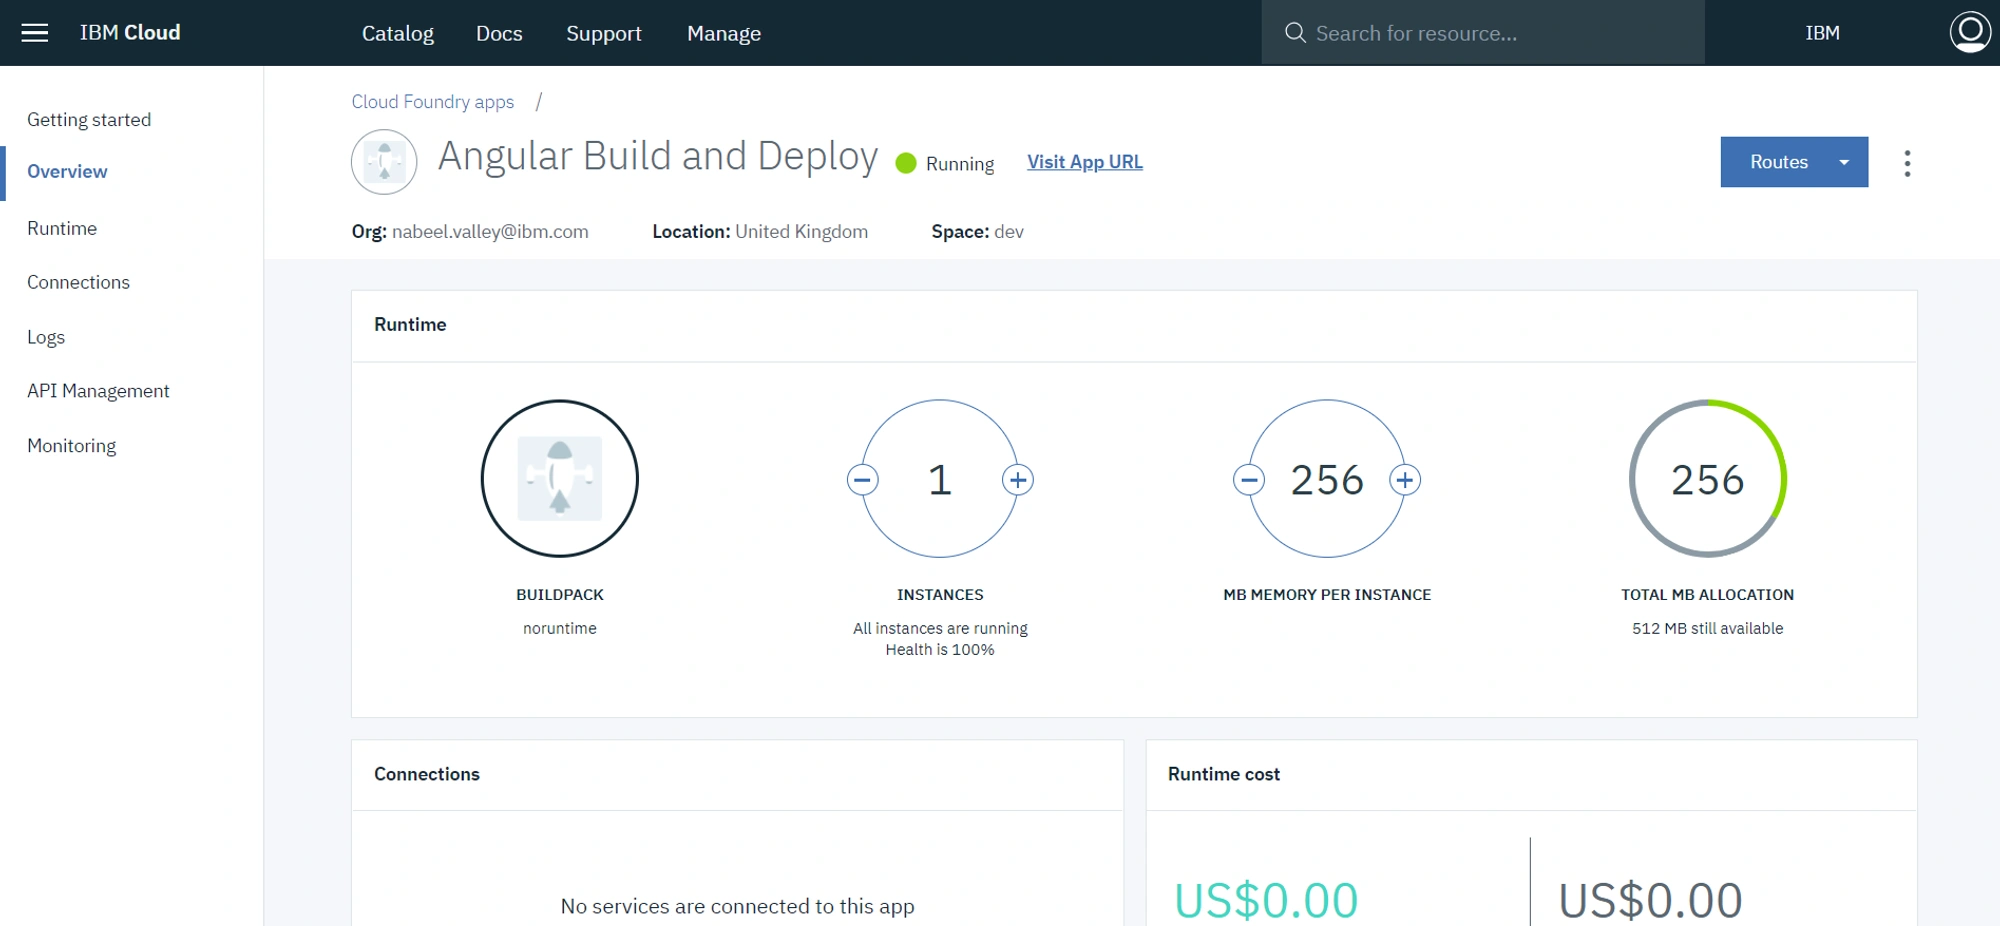Open Connections in the sidebar

tap(78, 282)
